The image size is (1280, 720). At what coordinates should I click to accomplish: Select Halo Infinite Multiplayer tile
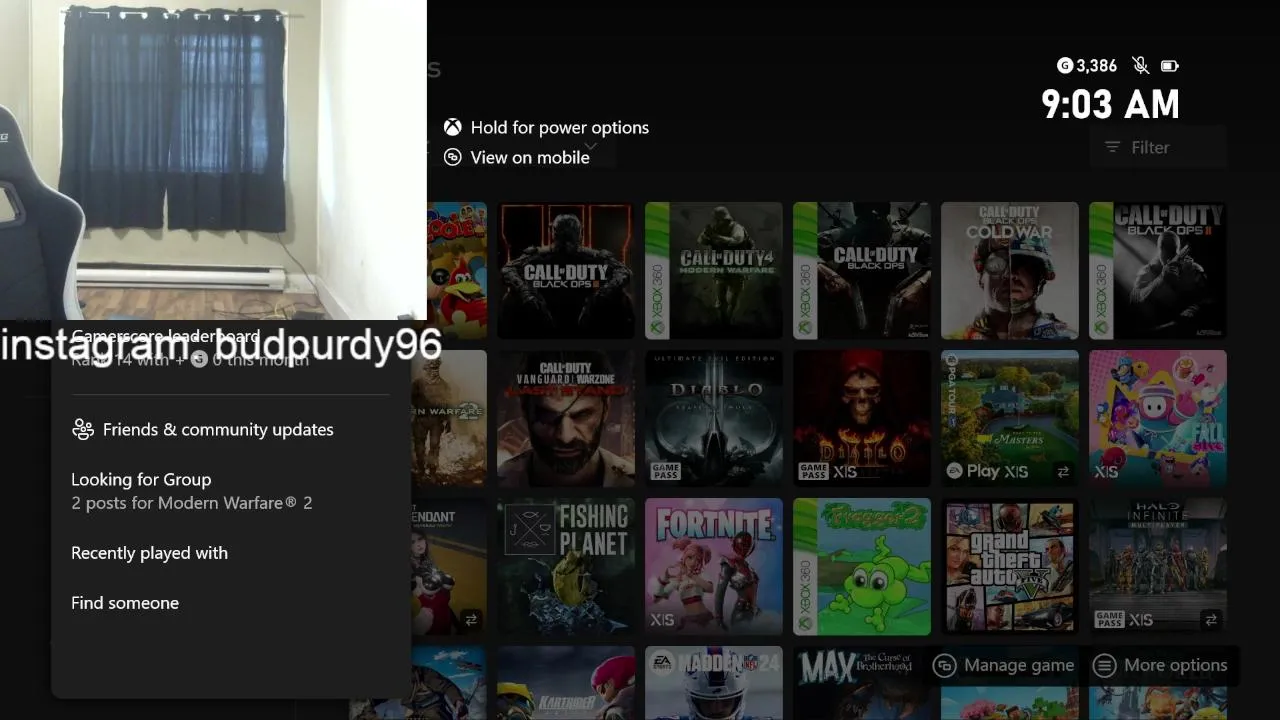[1157, 567]
